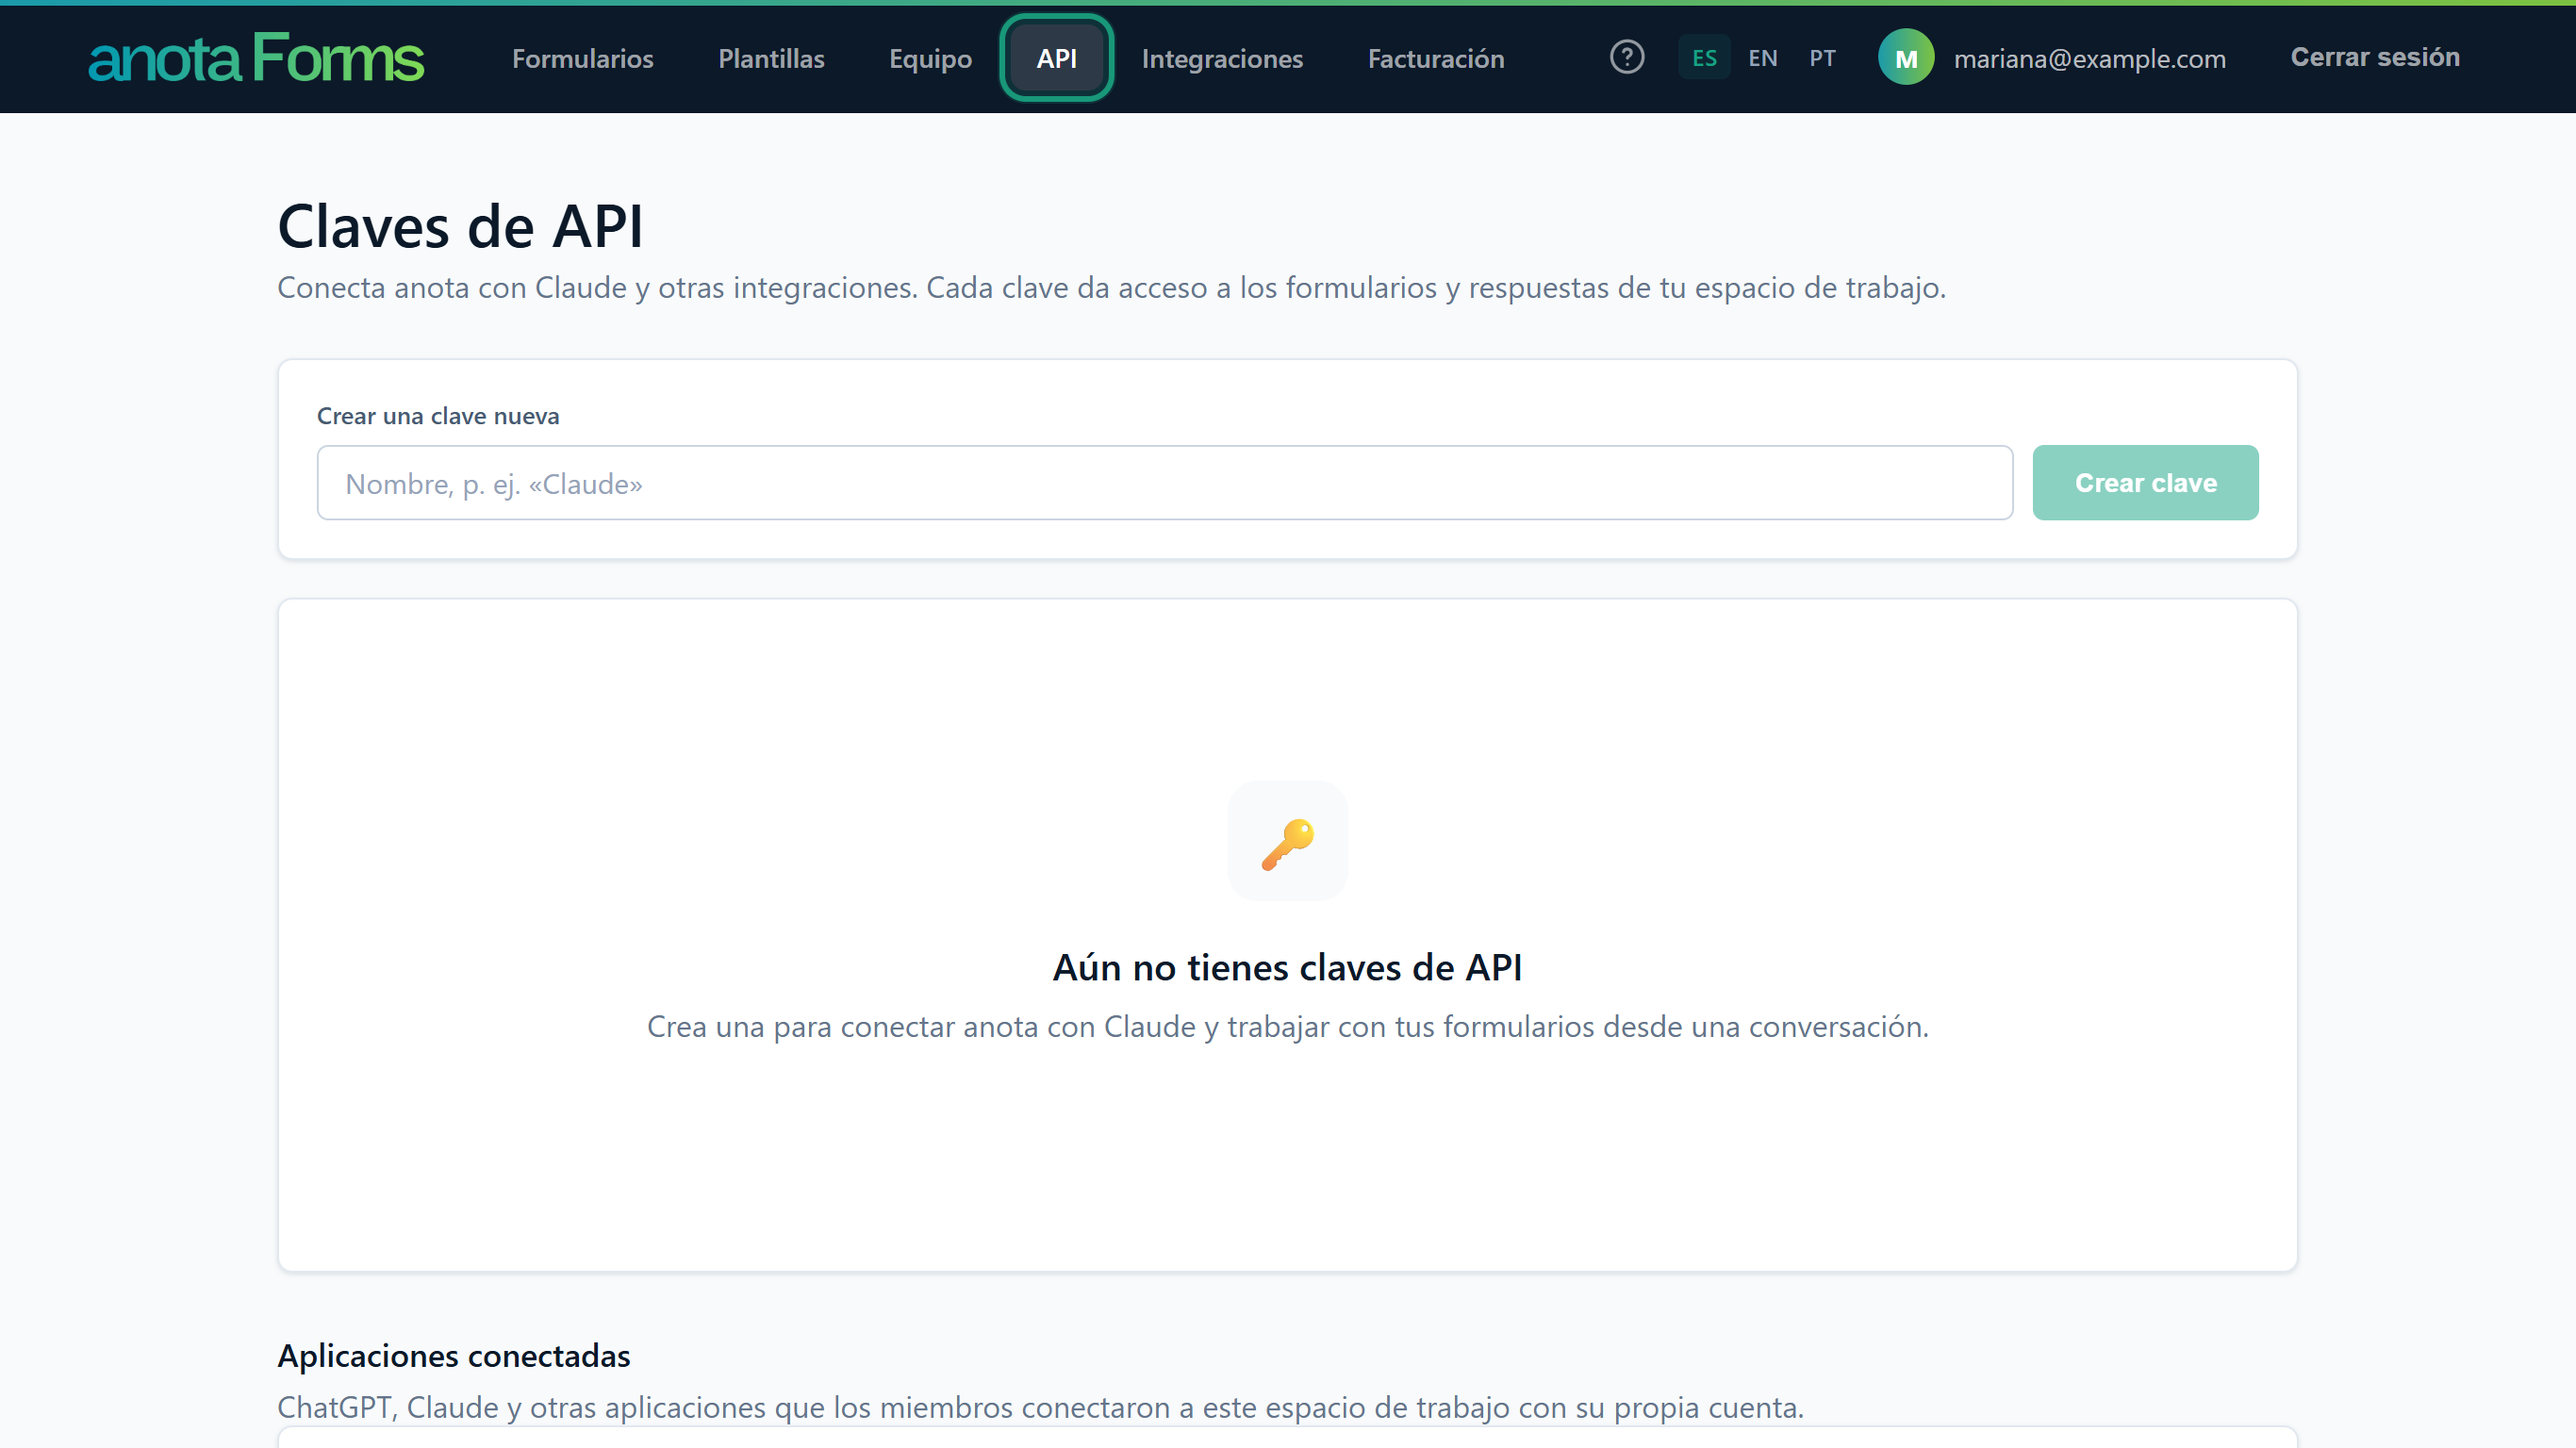Switch language to EN
The image size is (2576, 1448).
click(x=1762, y=58)
